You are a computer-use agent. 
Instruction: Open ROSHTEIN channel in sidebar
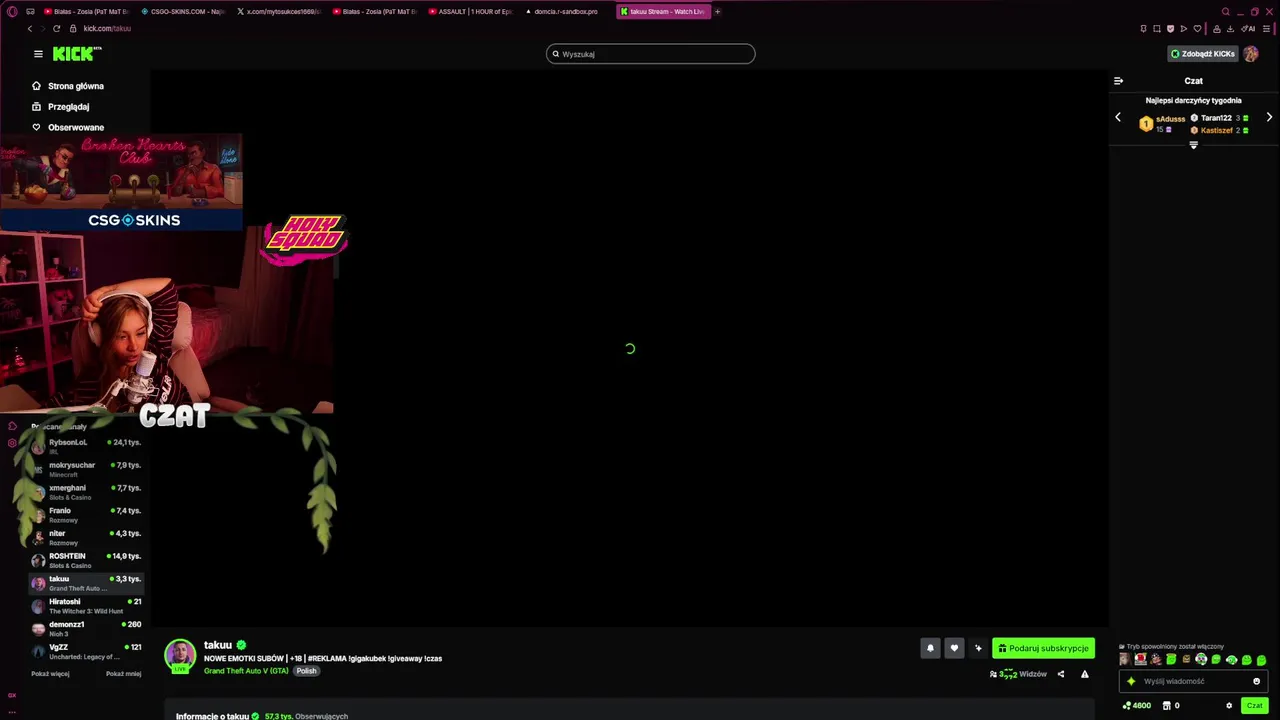[x=86, y=560]
